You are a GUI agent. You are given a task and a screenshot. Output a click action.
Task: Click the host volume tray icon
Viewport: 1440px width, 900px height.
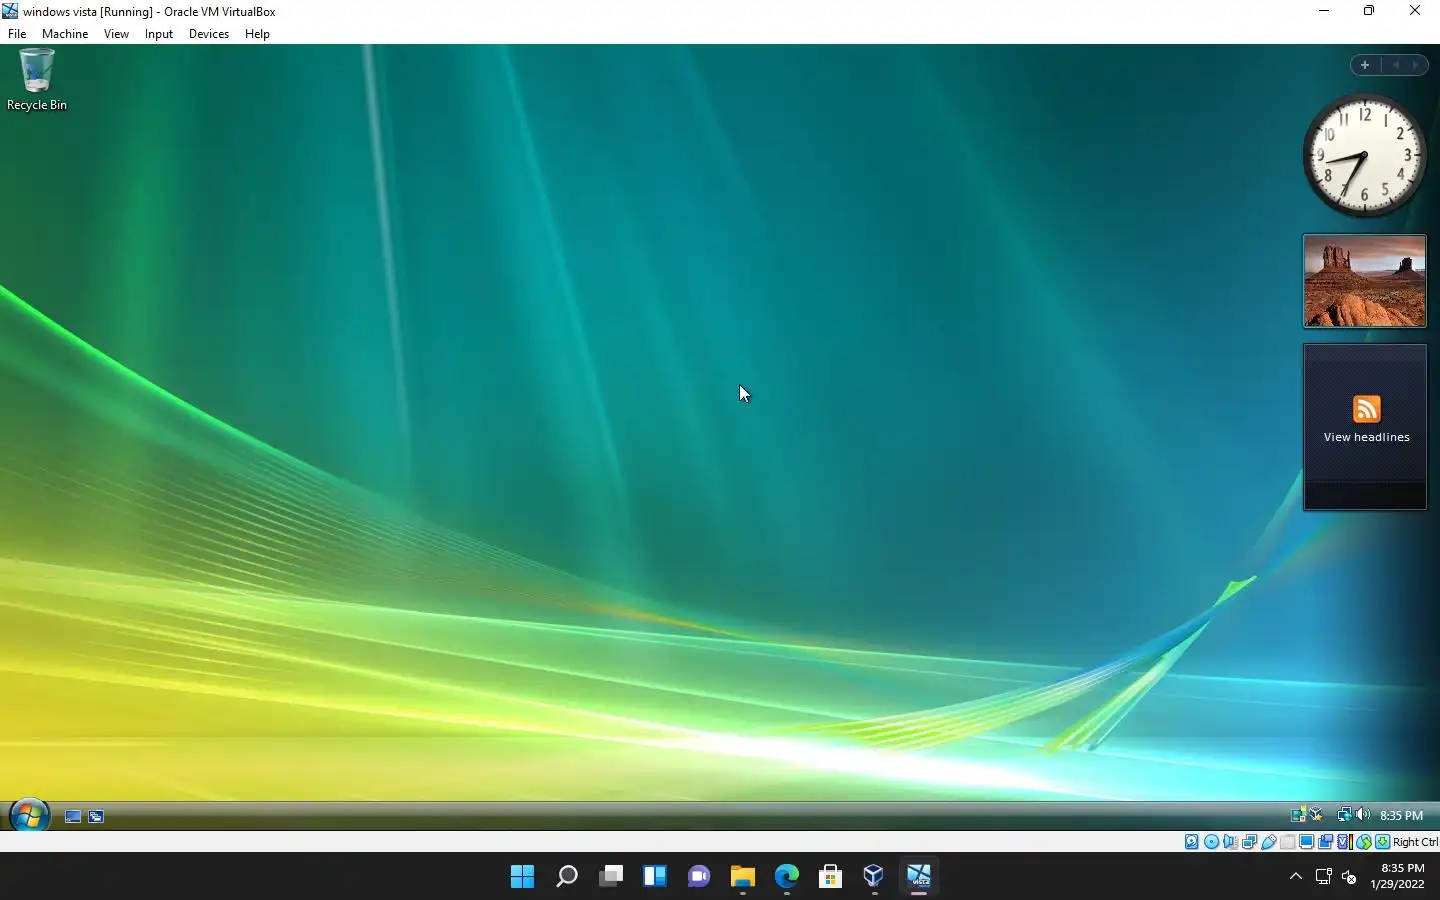coord(1349,876)
